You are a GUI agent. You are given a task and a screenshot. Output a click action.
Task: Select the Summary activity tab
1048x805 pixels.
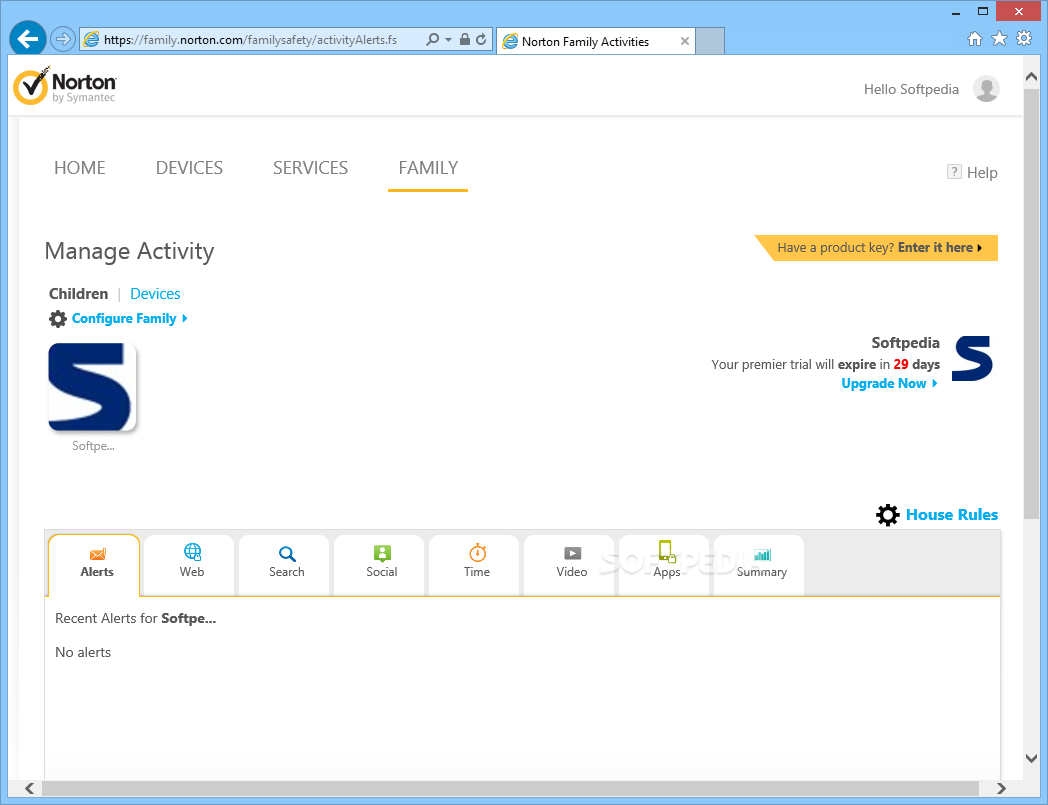pyautogui.click(x=759, y=565)
